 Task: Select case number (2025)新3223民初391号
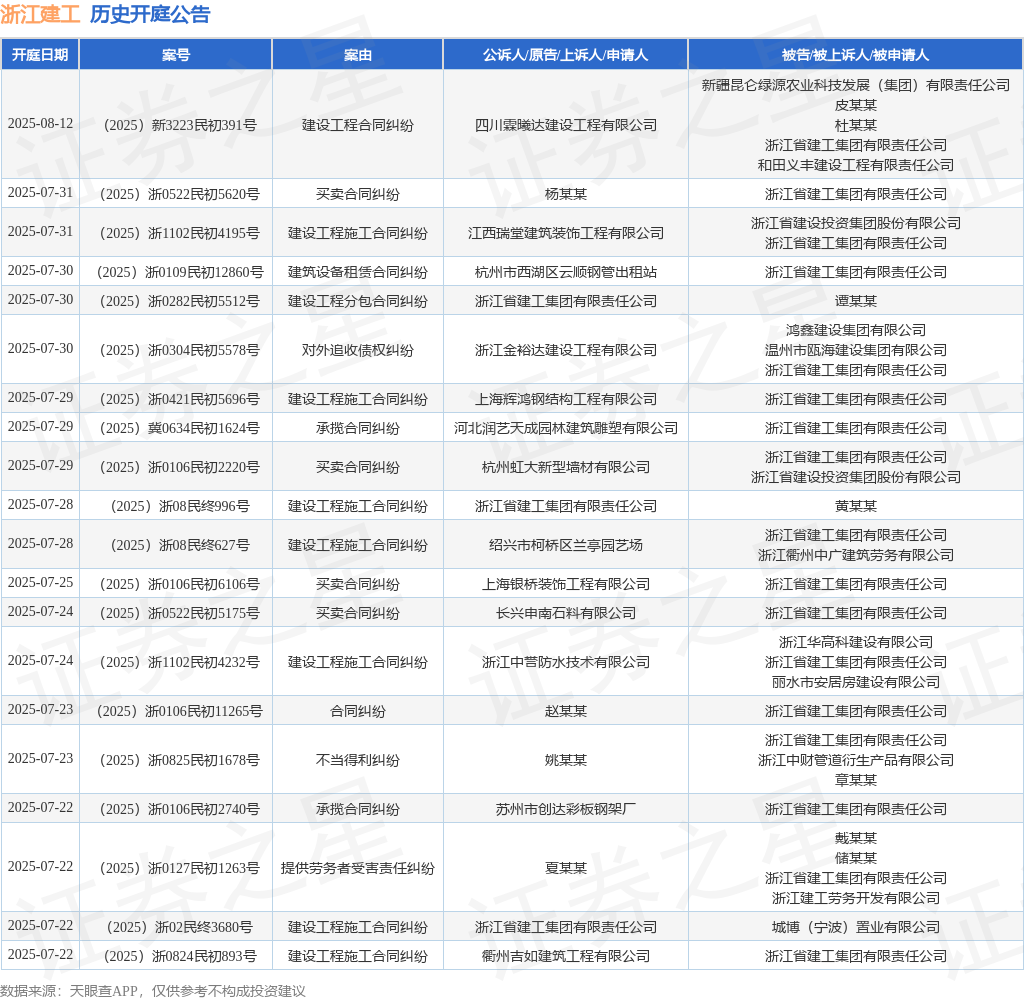180,125
